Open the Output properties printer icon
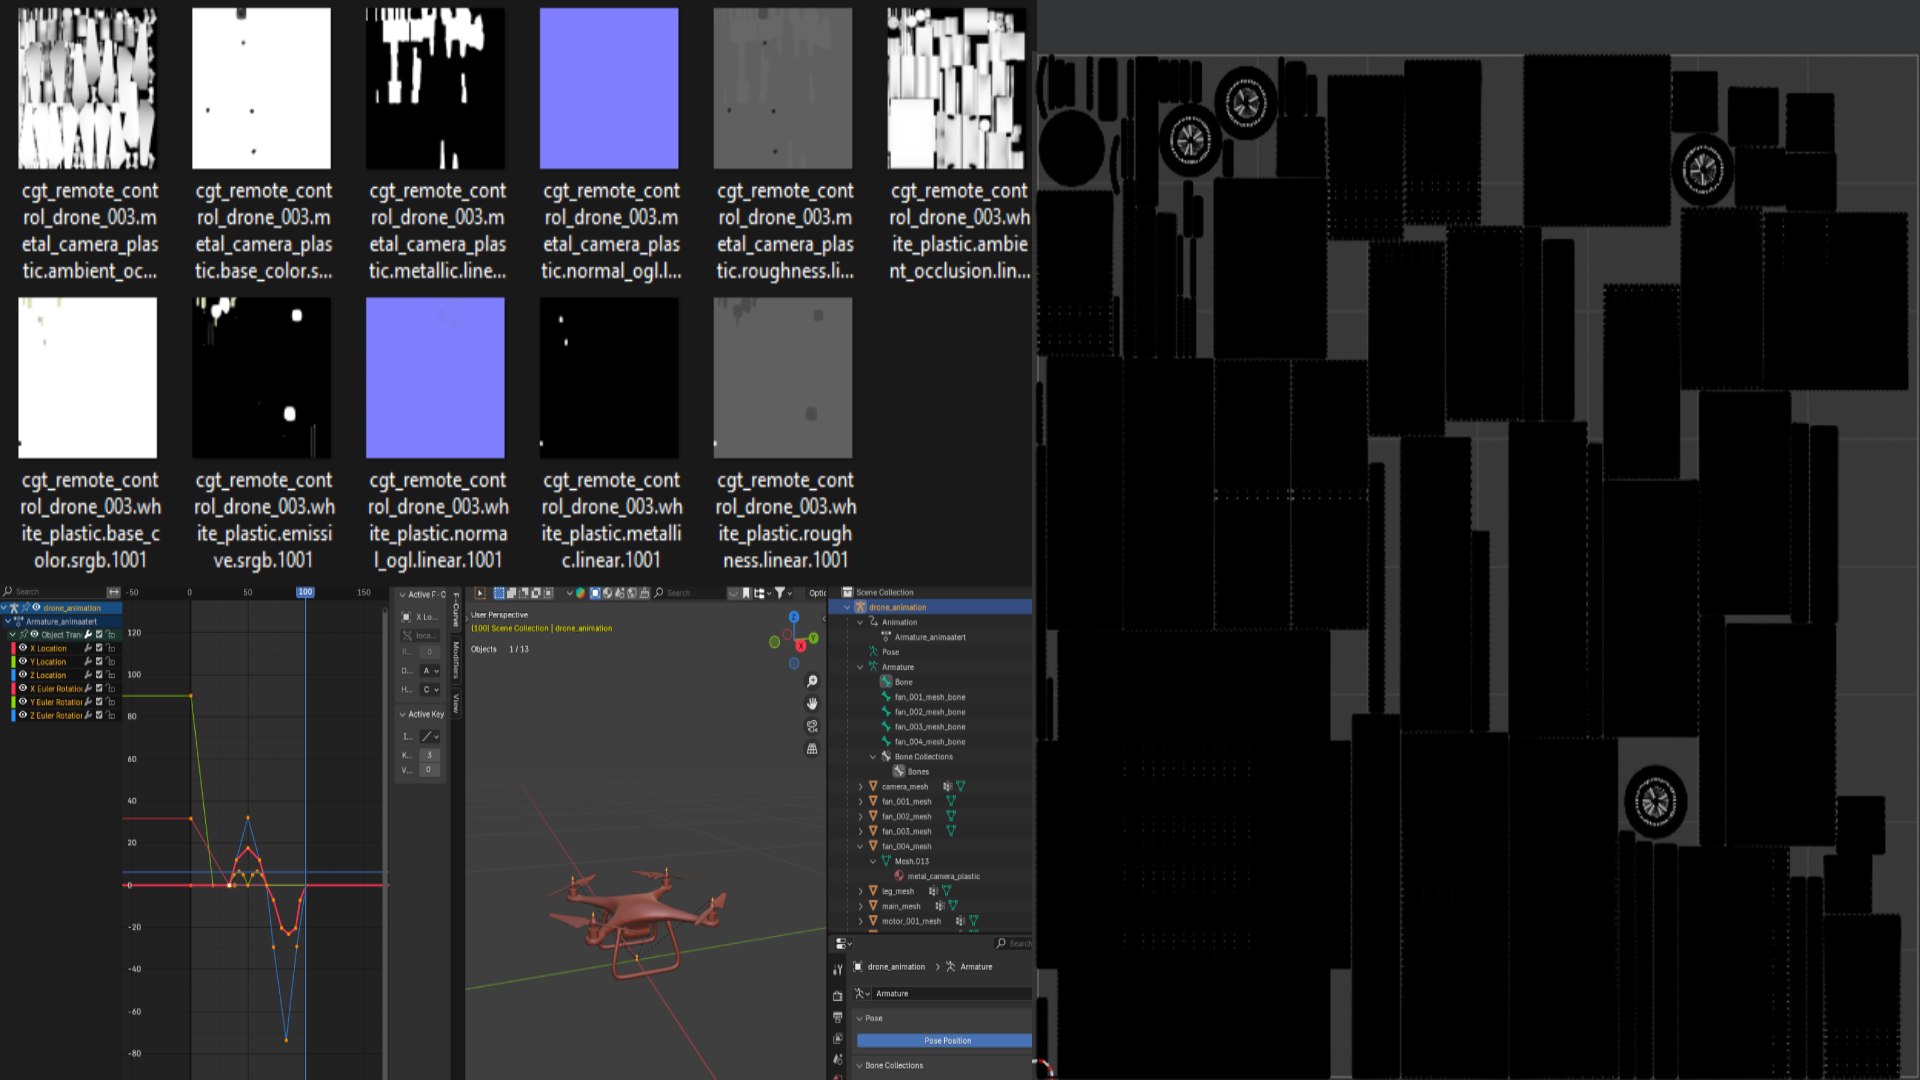Screen dimensions: 1920x1080 coord(838,1017)
